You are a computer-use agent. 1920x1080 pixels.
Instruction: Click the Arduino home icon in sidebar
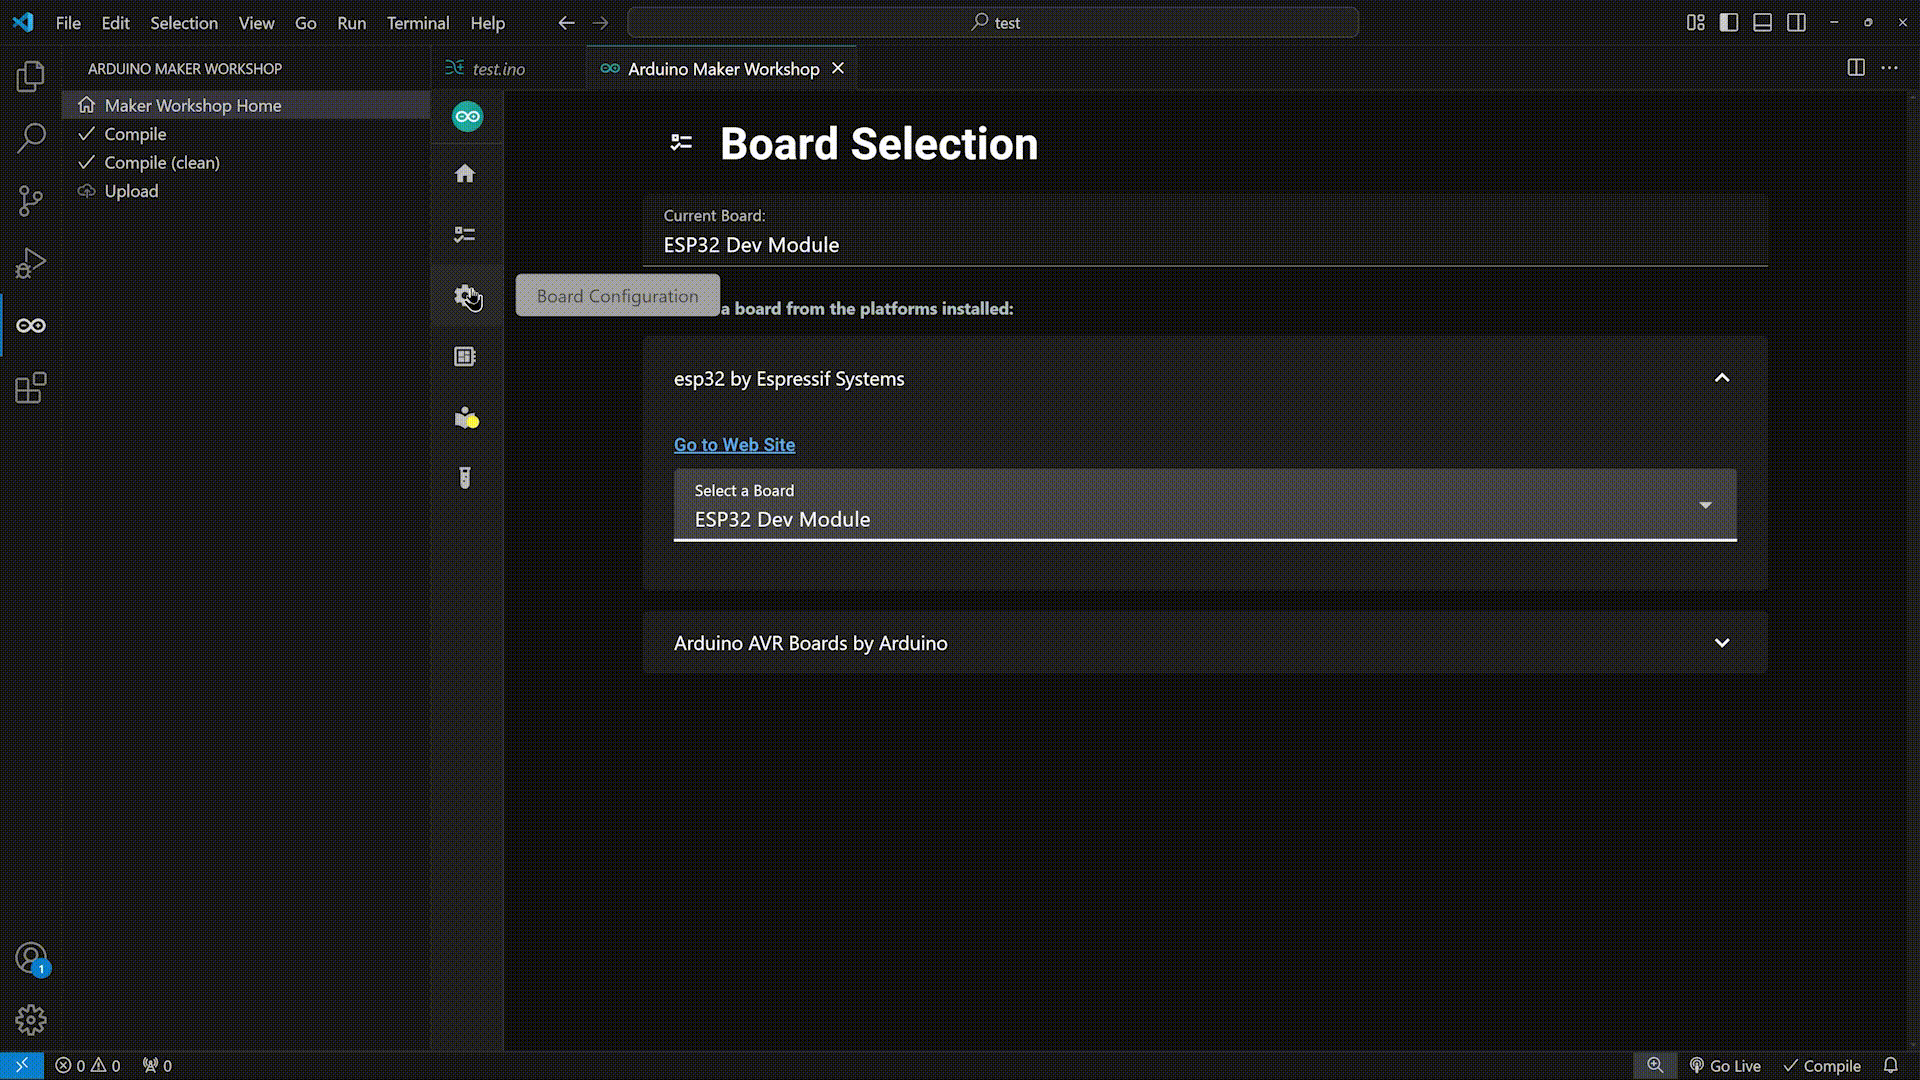pyautogui.click(x=467, y=174)
